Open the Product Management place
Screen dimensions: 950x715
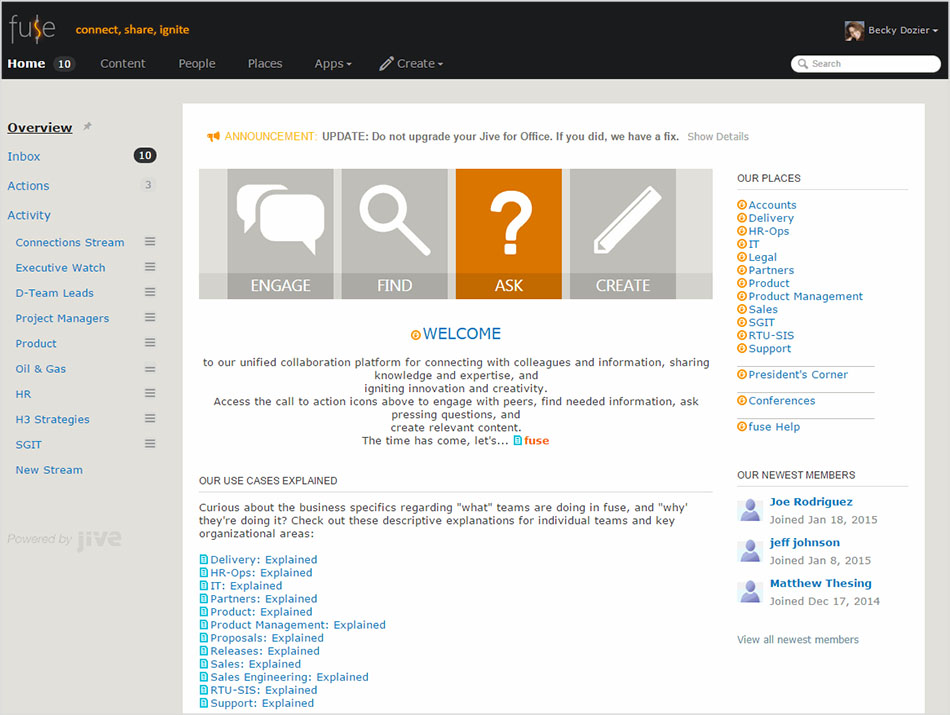tap(805, 296)
